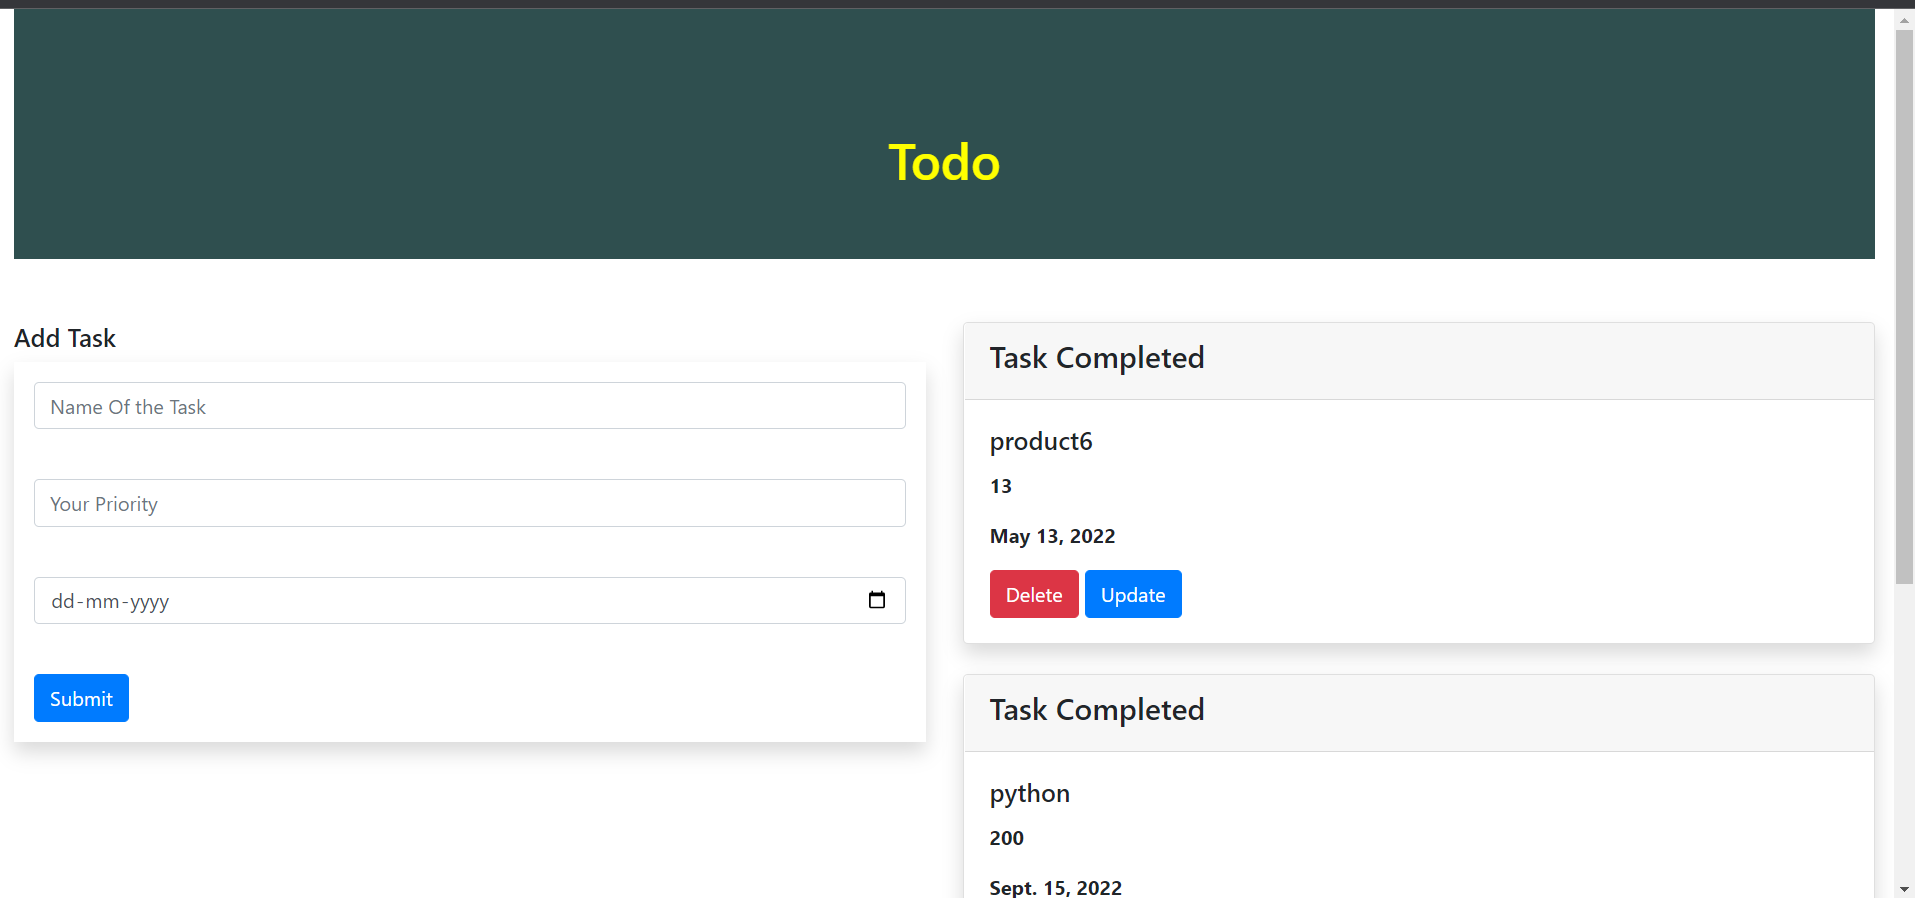Click the scrollbar up arrow
The height and width of the screenshot is (898, 1915).
coord(1904,19)
